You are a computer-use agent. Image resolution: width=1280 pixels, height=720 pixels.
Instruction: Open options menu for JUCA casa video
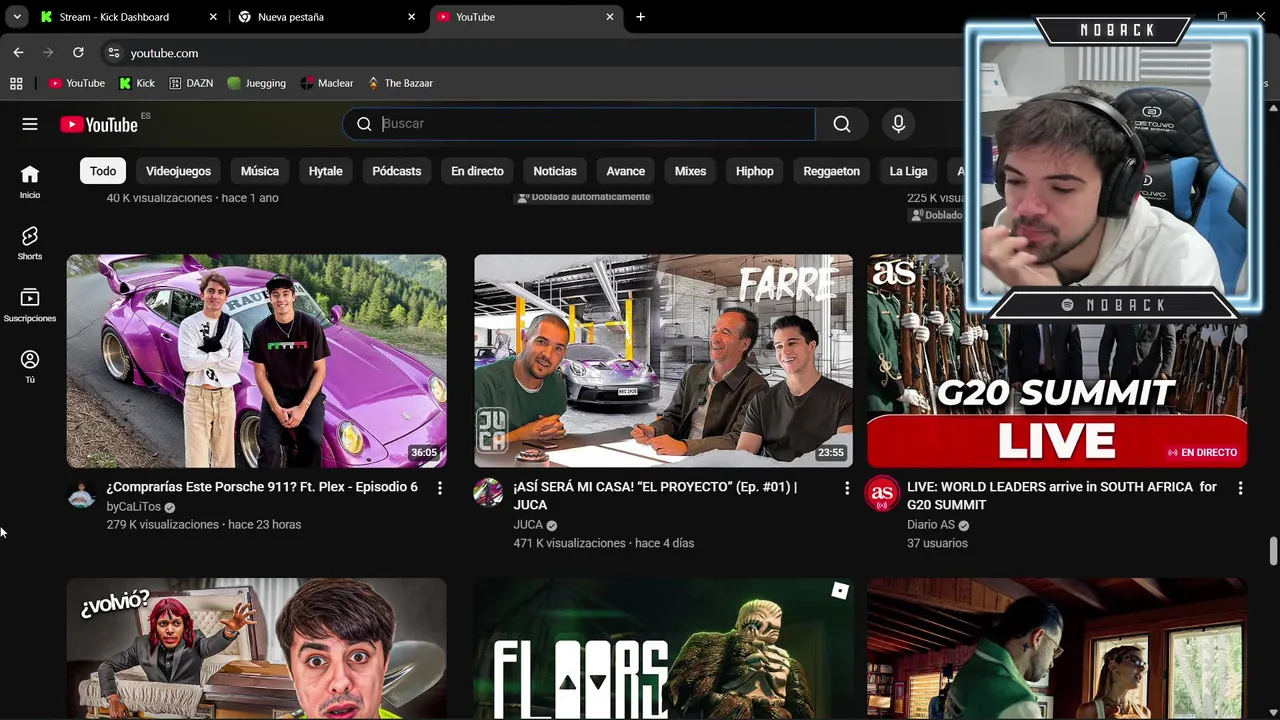pos(847,488)
